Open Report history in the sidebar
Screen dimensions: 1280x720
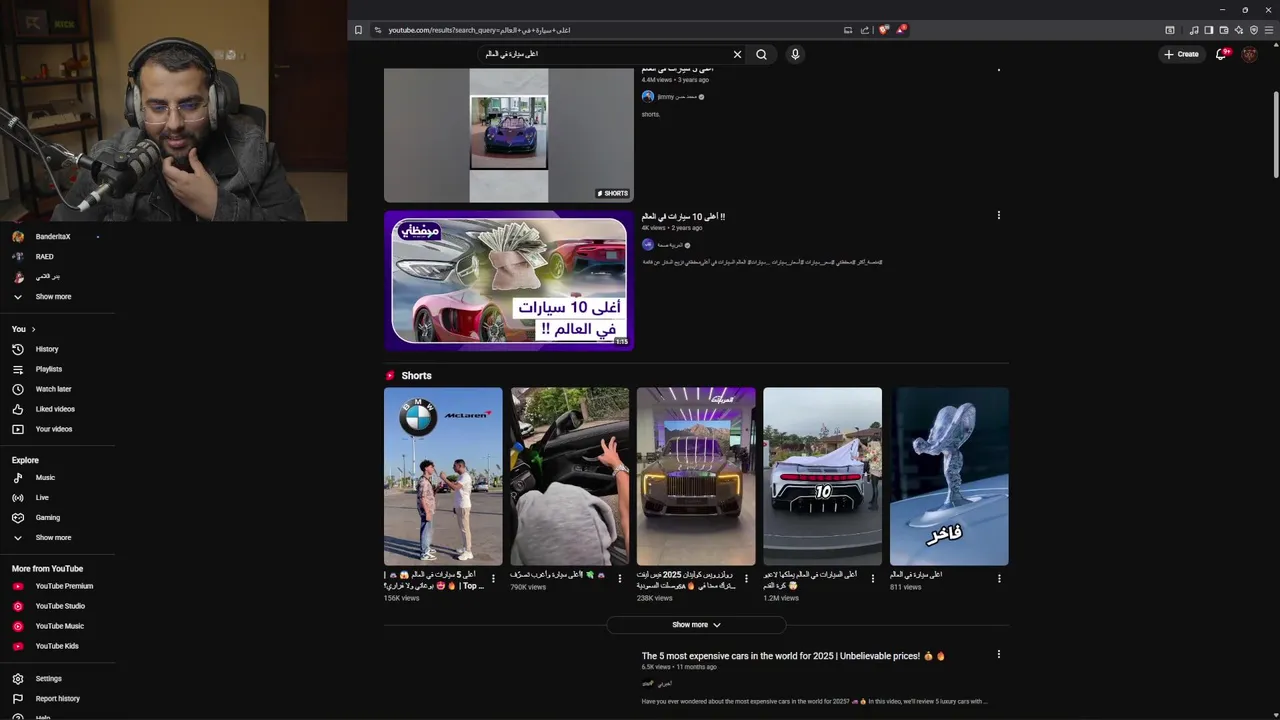(57, 699)
